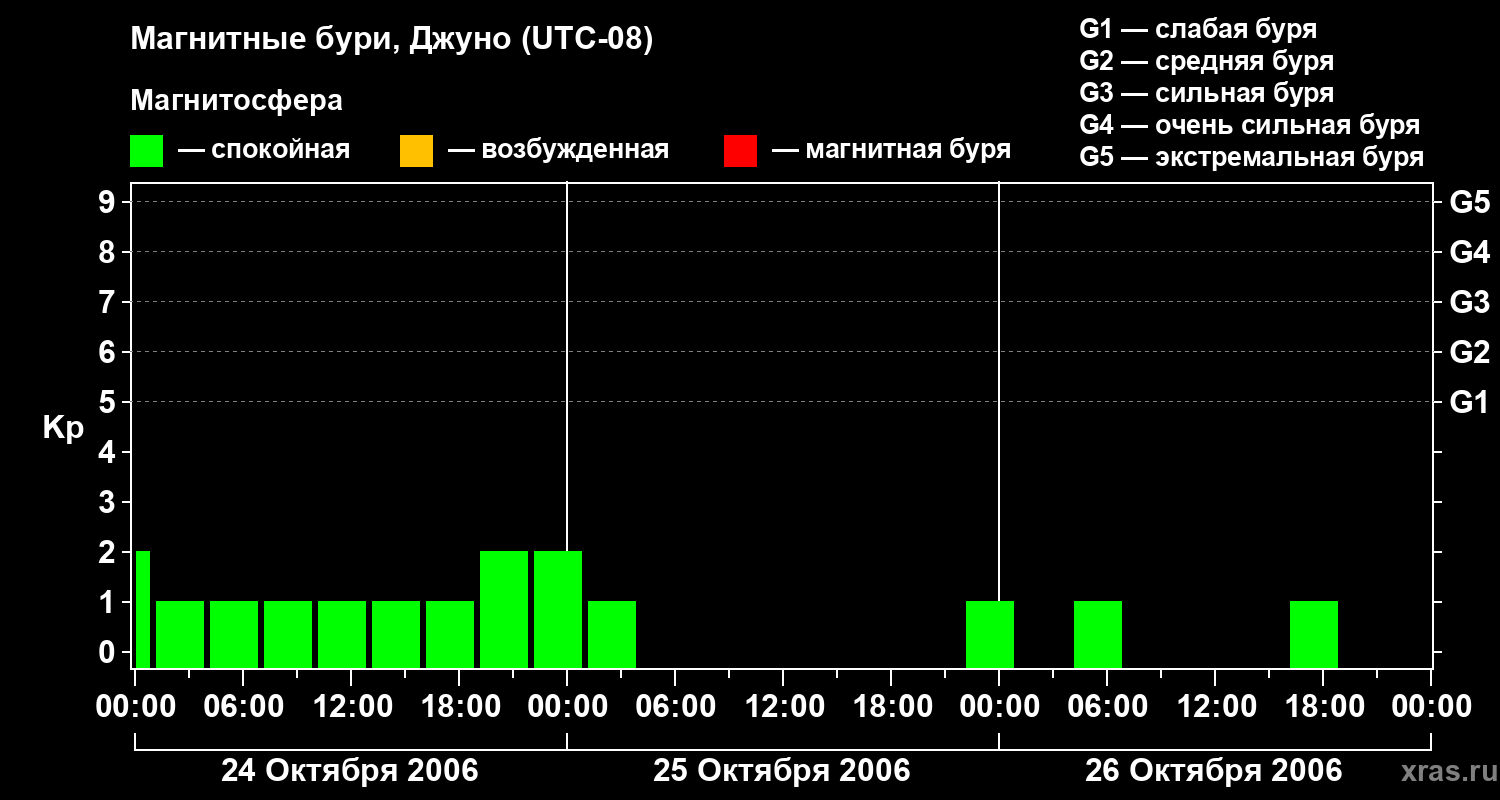
Task: Click the date label '25 Октября 2006'
Action: 782,770
